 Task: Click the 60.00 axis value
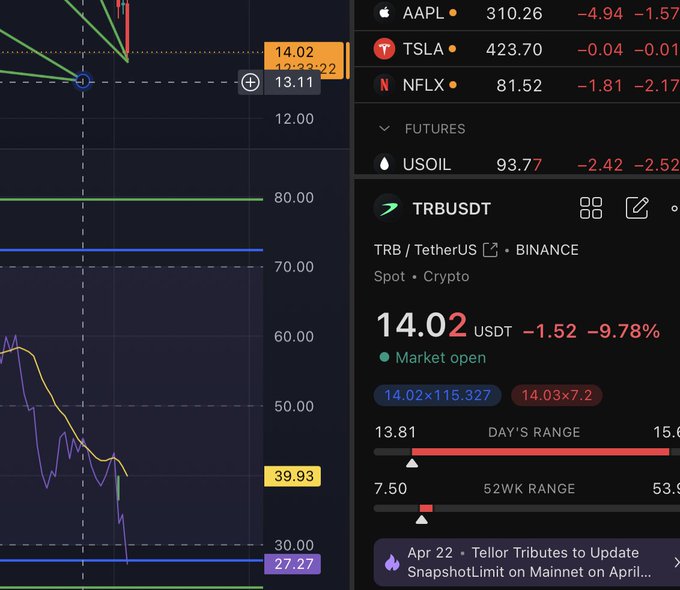294,337
